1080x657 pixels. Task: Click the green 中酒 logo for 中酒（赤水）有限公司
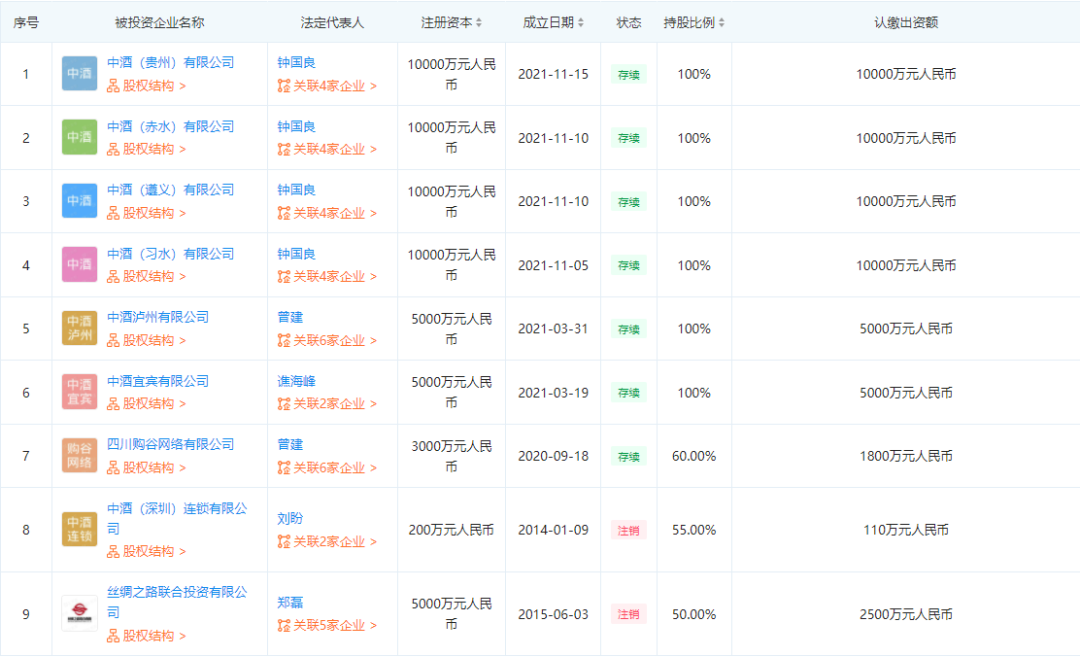tap(80, 137)
